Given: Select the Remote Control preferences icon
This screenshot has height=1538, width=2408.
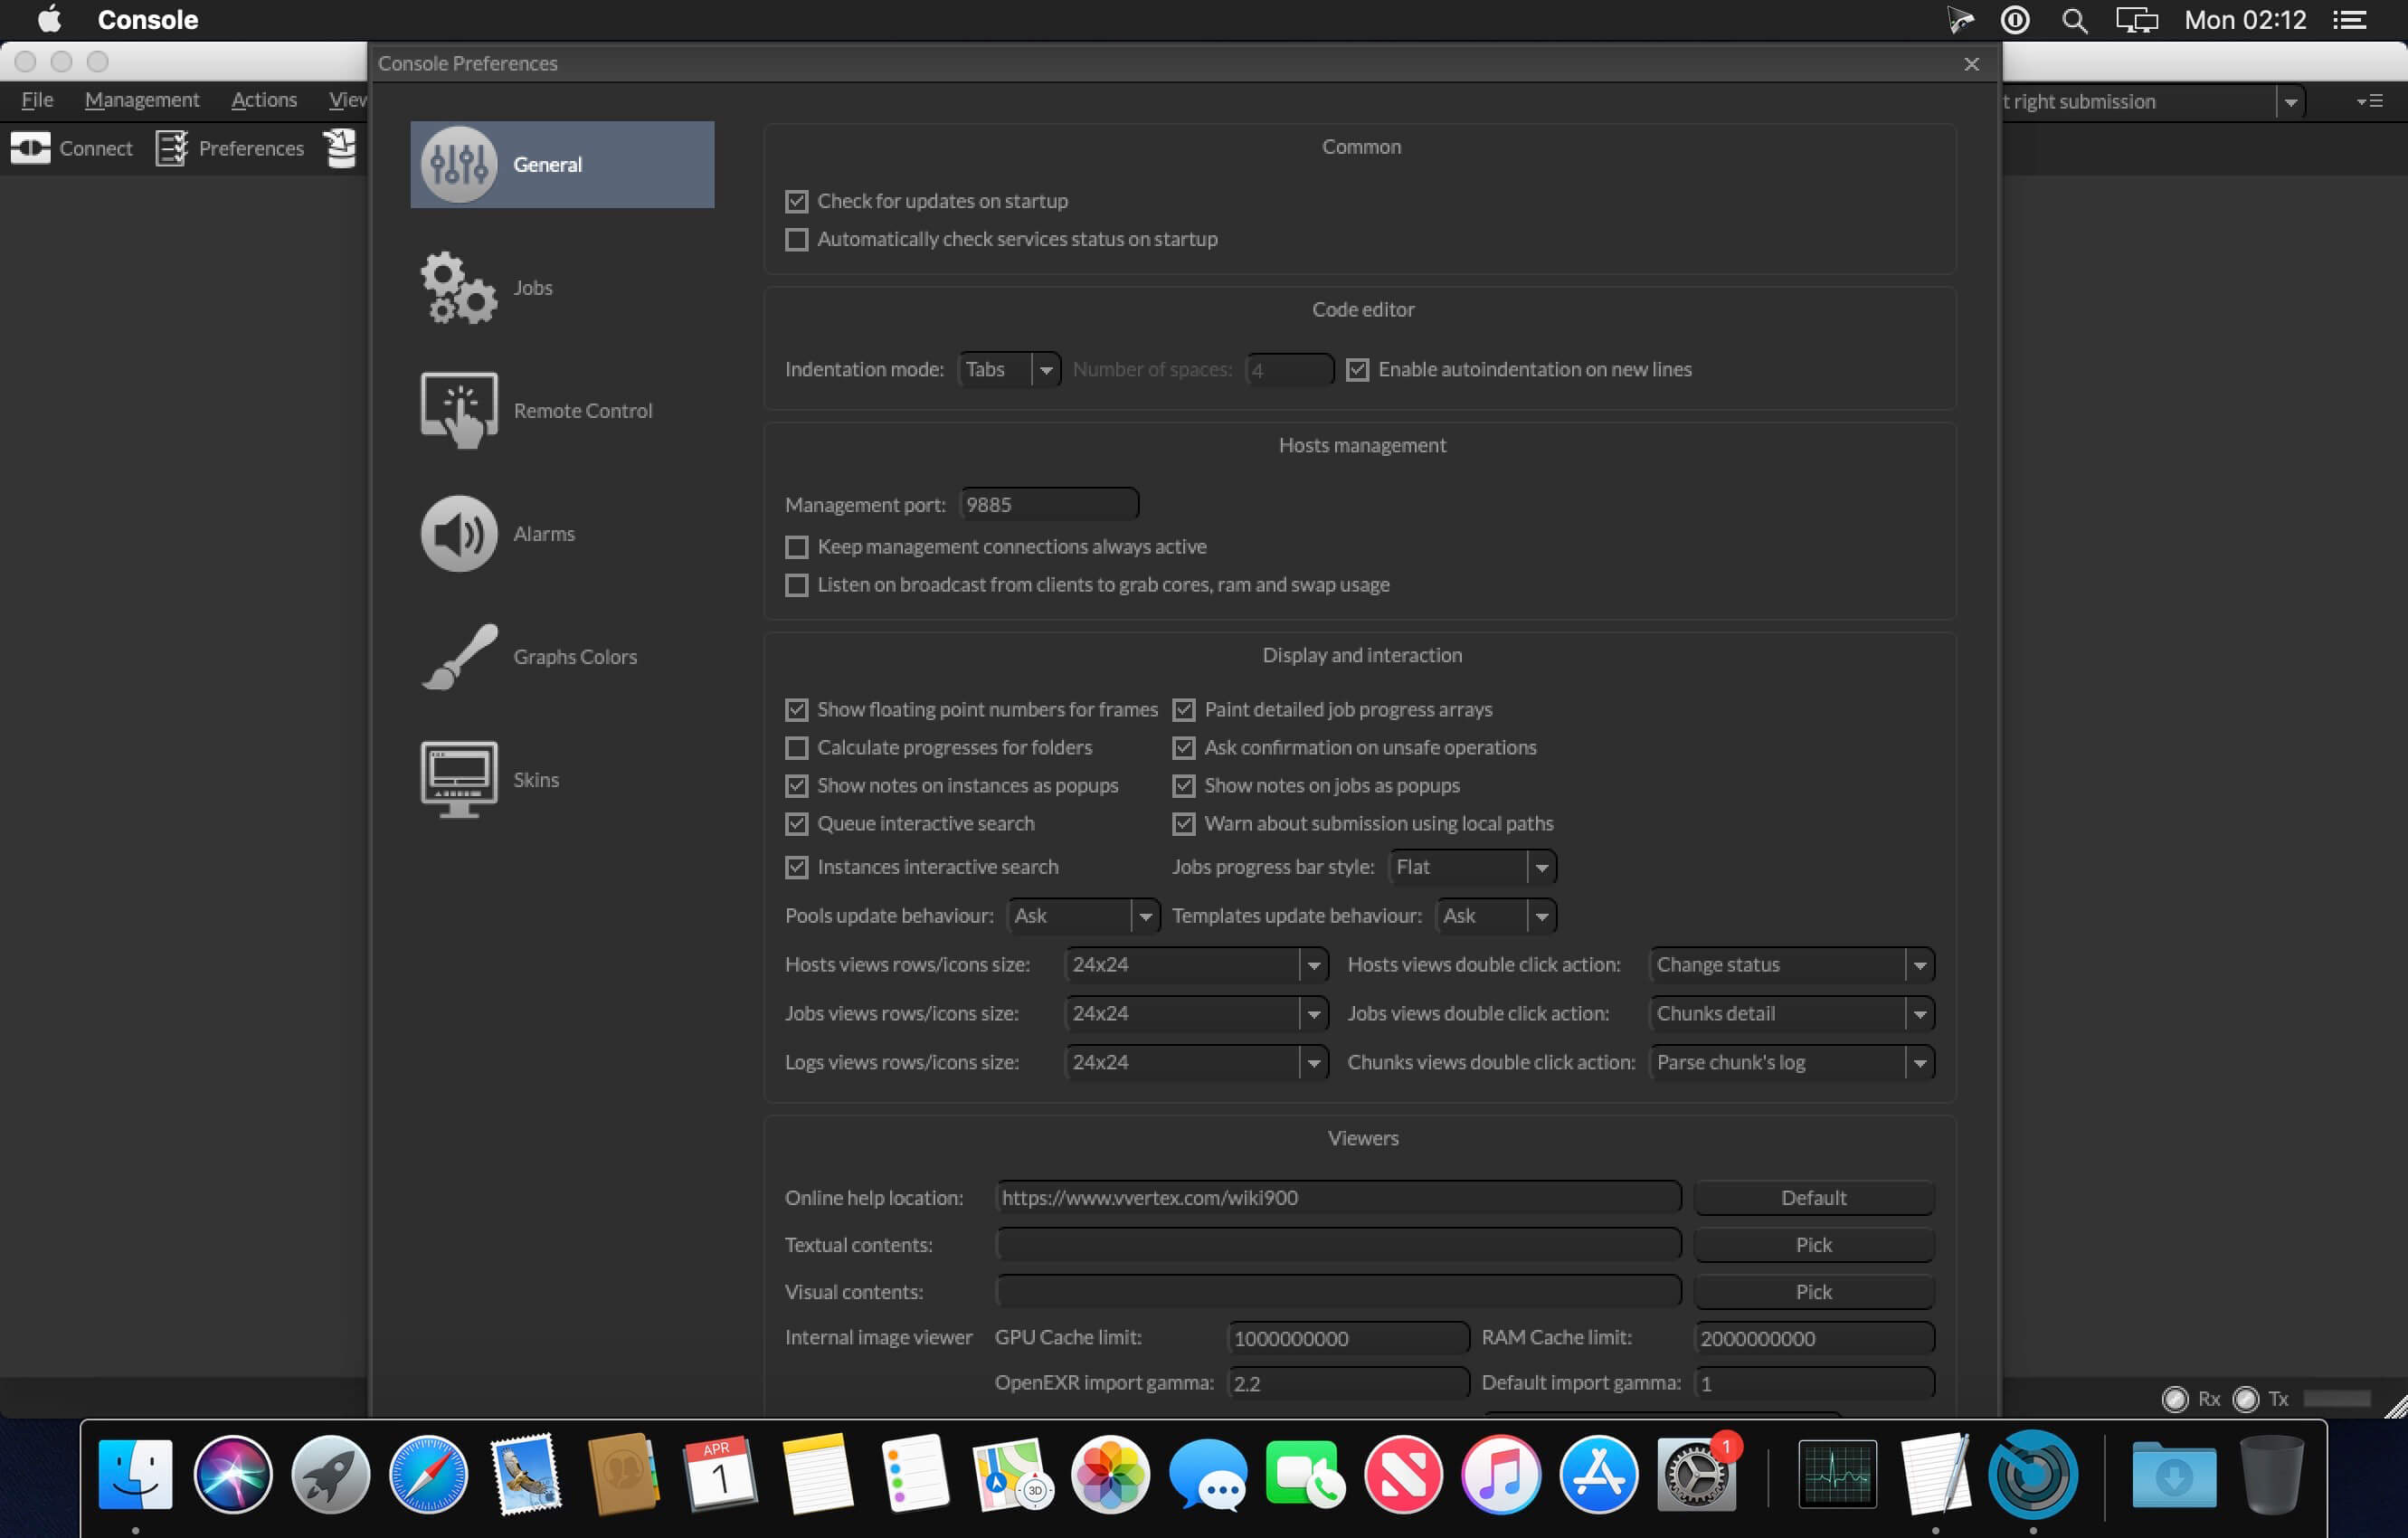Looking at the screenshot, I should tap(458, 410).
